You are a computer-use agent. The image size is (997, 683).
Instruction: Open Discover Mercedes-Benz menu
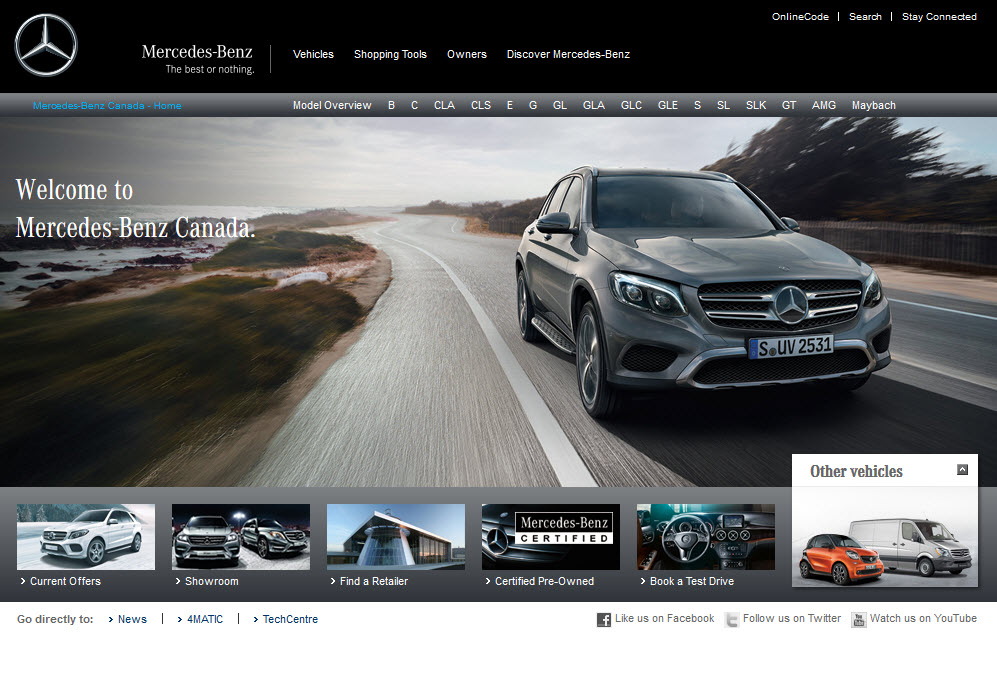(568, 54)
